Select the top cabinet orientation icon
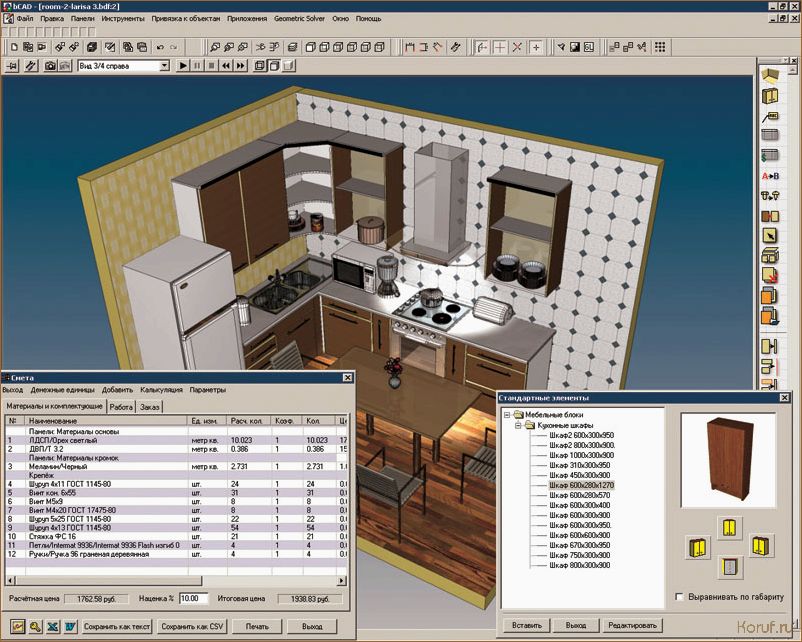 (x=727, y=526)
